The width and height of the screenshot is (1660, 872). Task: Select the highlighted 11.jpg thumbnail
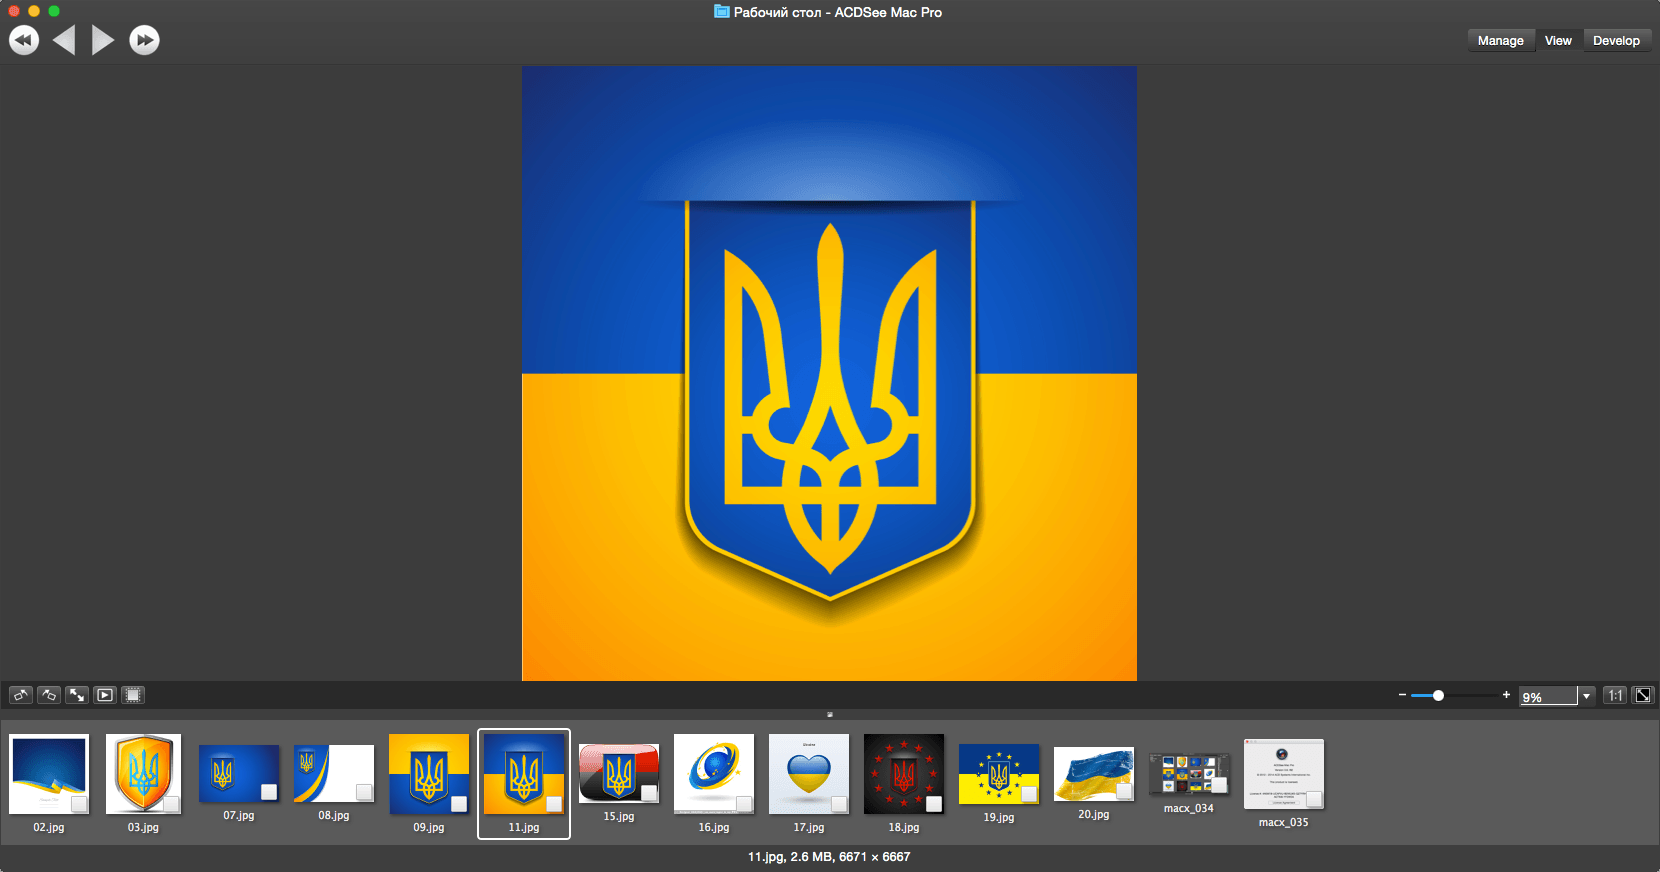tap(524, 774)
